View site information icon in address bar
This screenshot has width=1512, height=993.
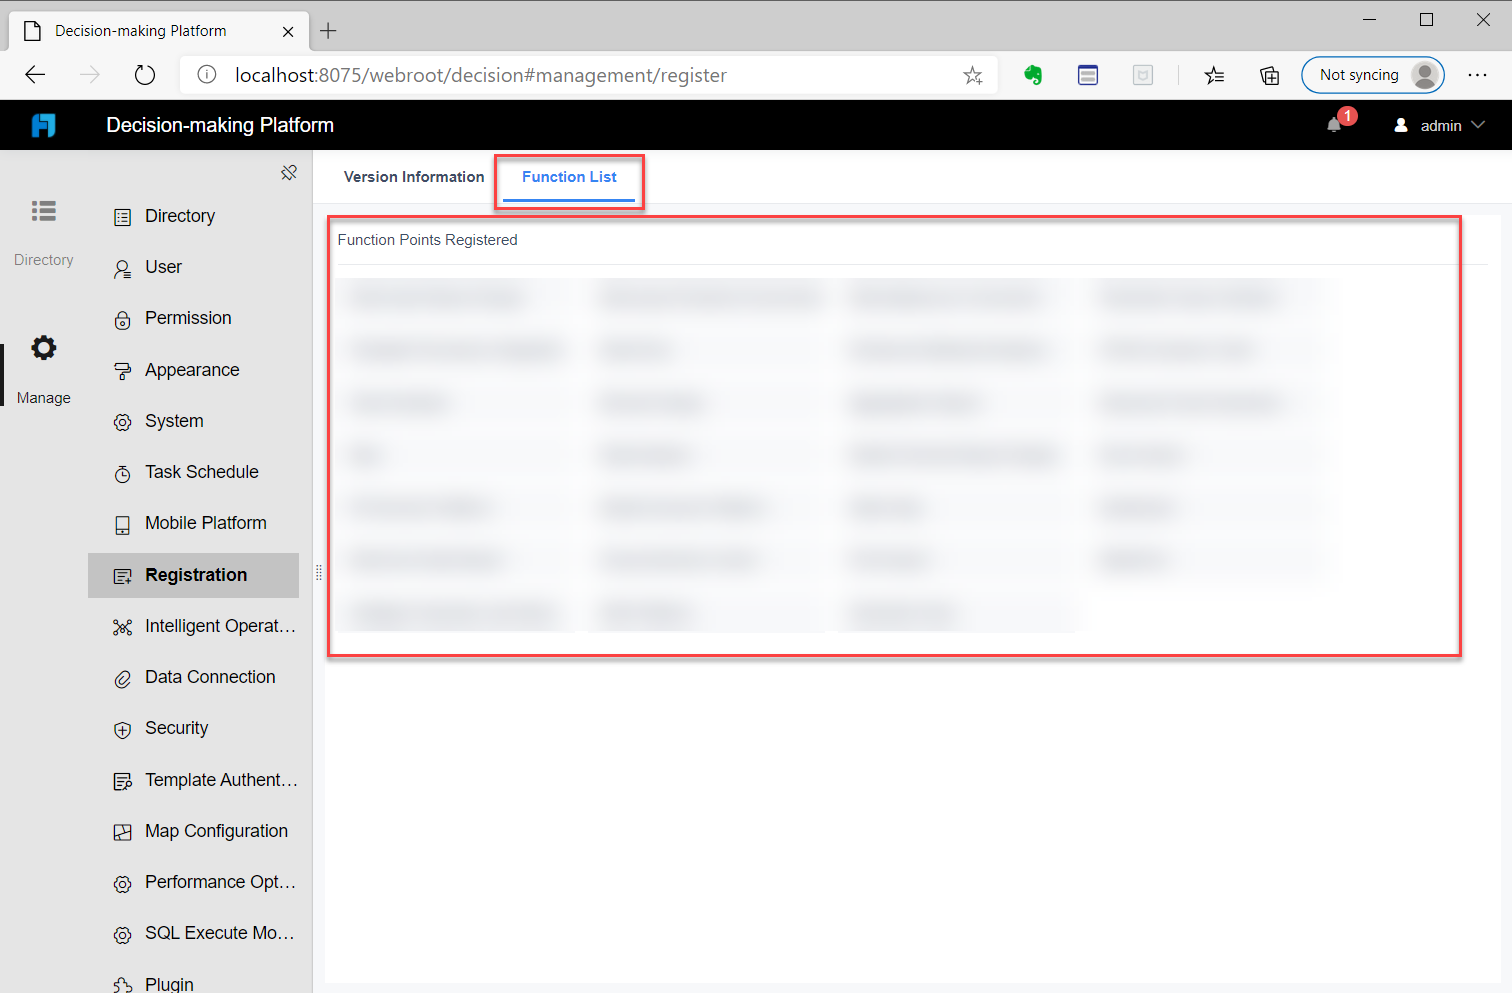point(207,75)
